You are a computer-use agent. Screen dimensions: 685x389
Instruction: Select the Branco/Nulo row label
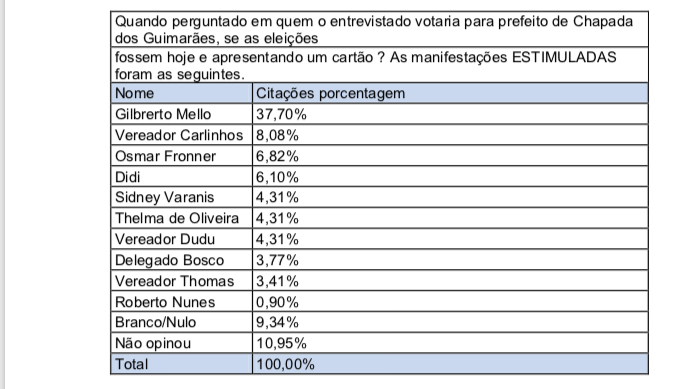(181, 322)
